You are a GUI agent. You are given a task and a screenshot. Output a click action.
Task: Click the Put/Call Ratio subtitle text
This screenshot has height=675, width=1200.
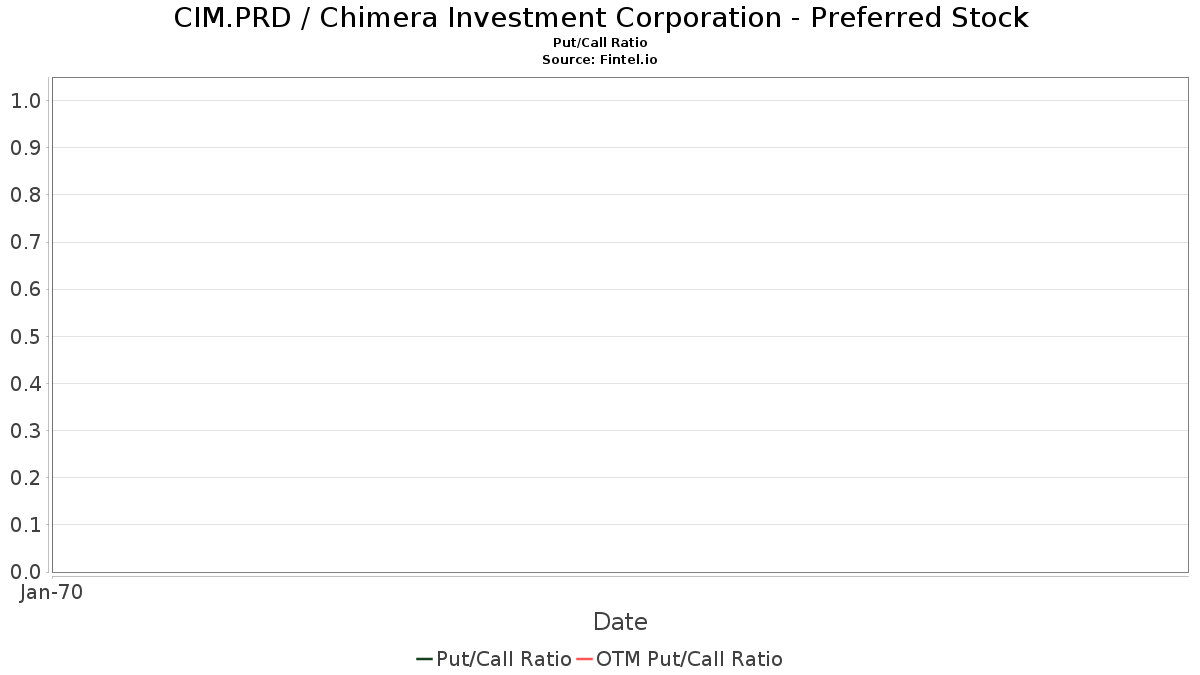coord(600,43)
